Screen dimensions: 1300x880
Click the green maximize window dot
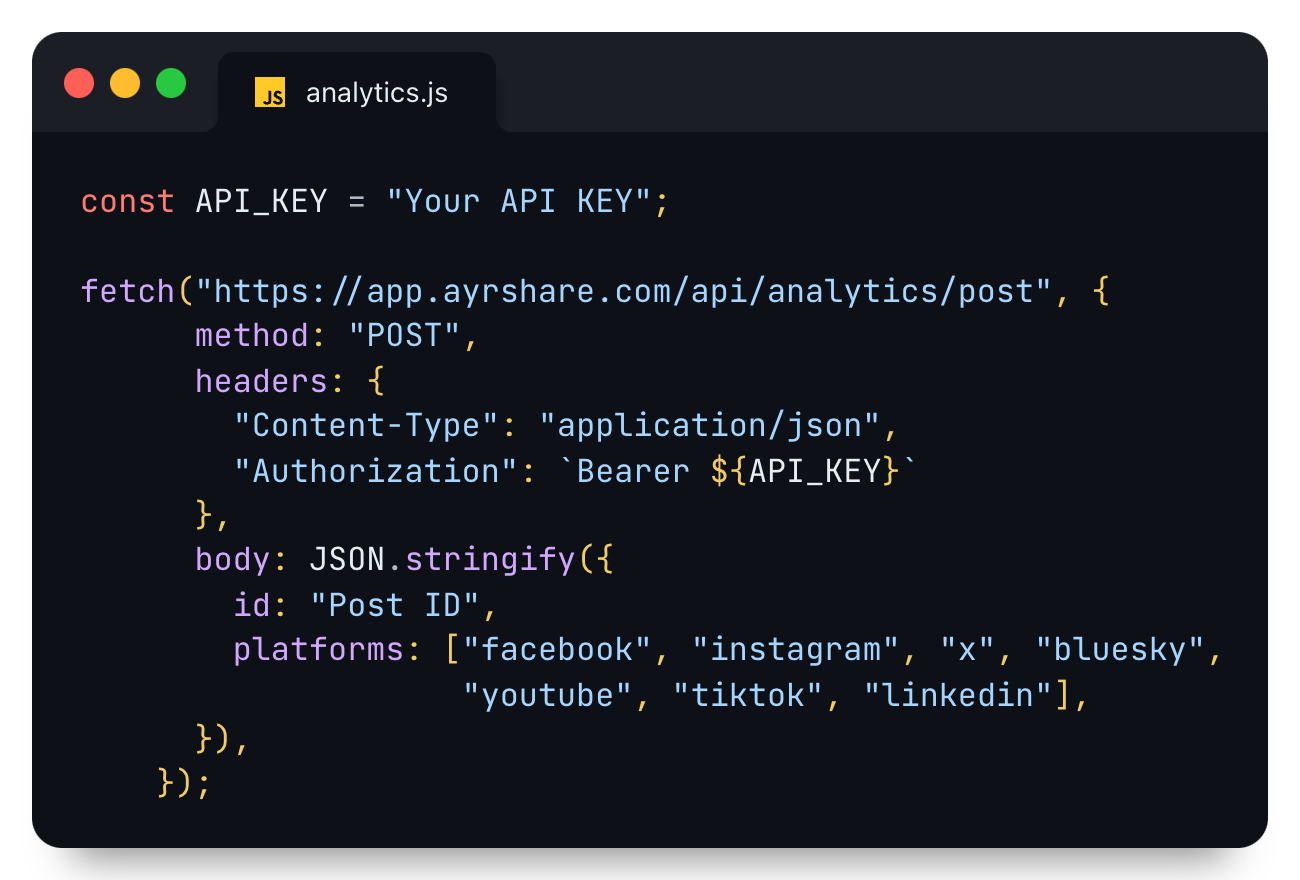point(171,83)
